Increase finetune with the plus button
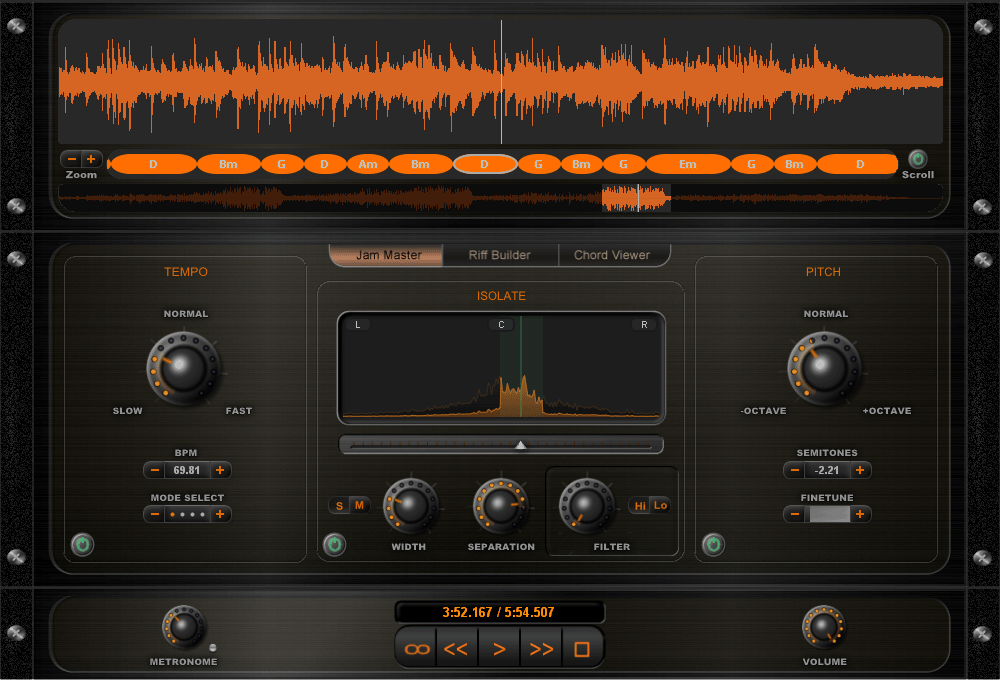Image resolution: width=1000 pixels, height=680 pixels. coord(860,514)
